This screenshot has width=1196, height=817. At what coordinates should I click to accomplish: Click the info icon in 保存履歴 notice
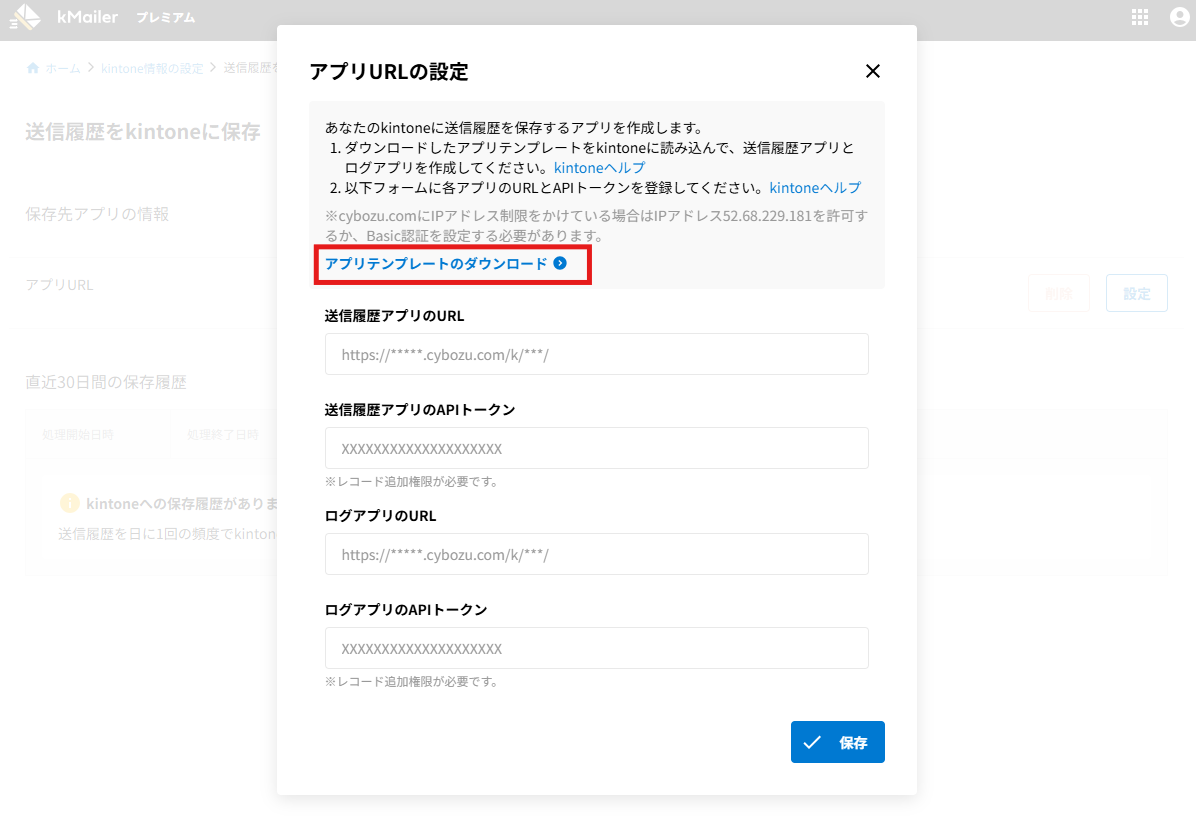point(69,503)
